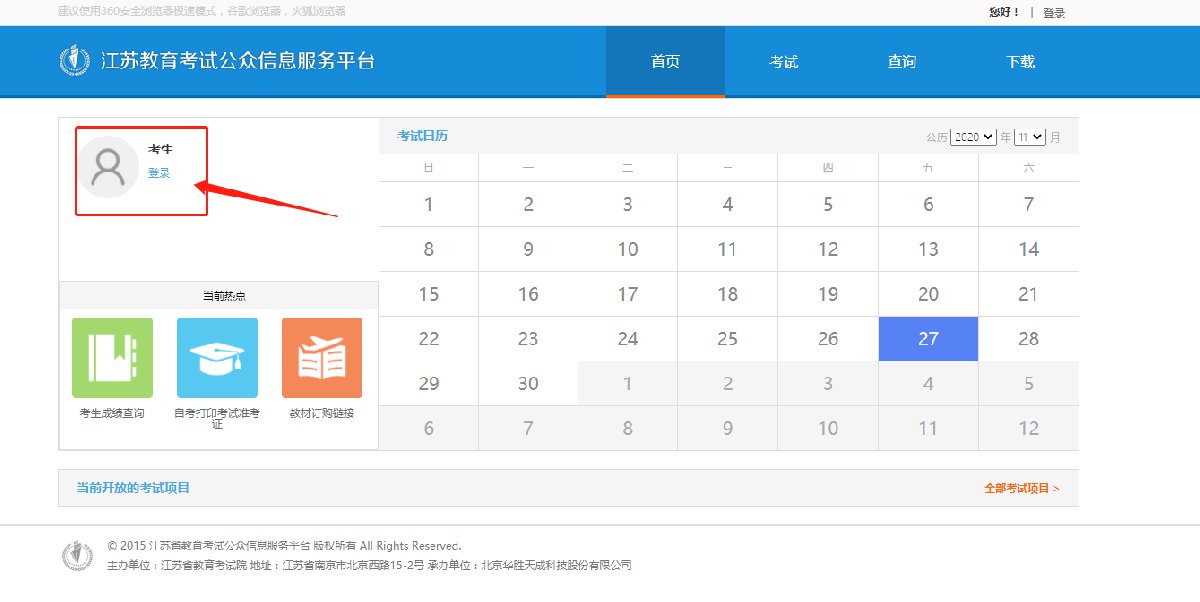Open the orange book 教材订购链接 icon
The width and height of the screenshot is (1200, 602).
point(321,358)
